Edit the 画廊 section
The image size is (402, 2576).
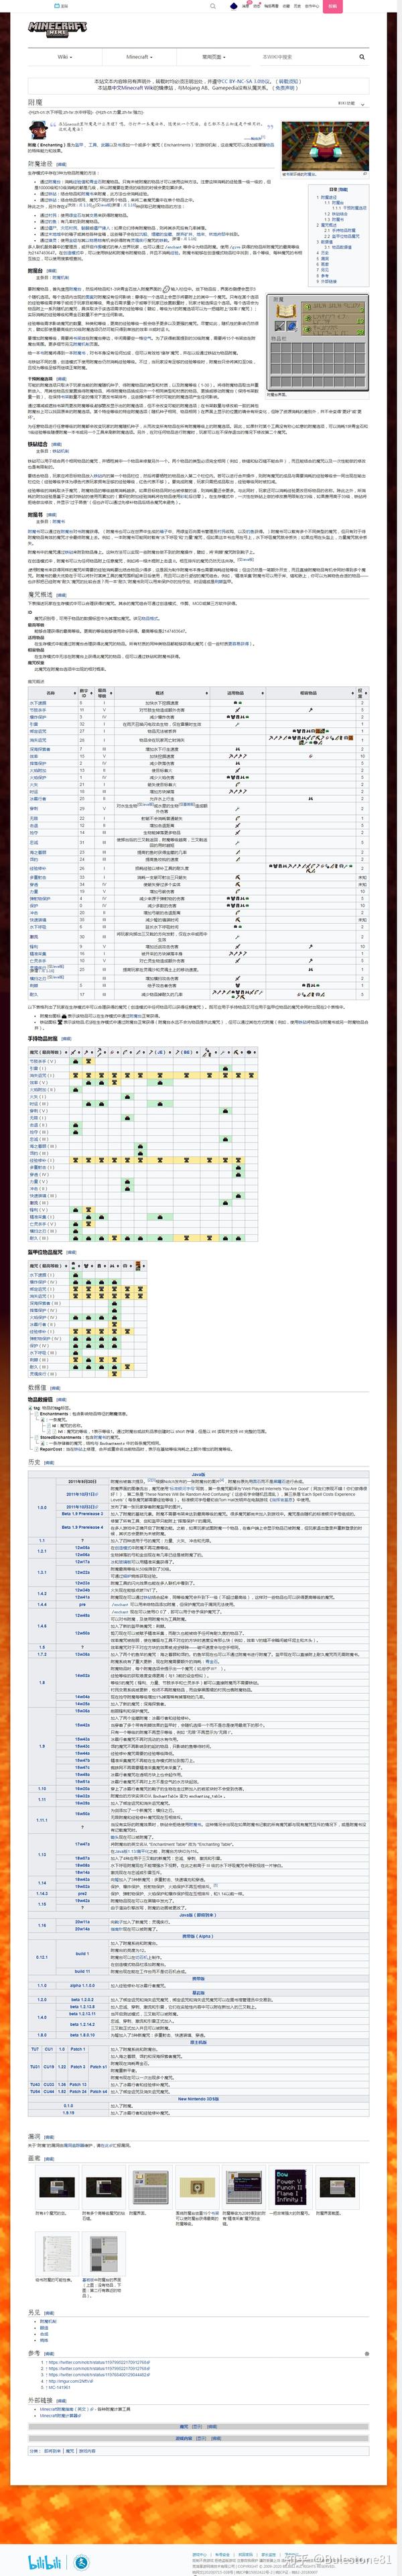point(49,2158)
